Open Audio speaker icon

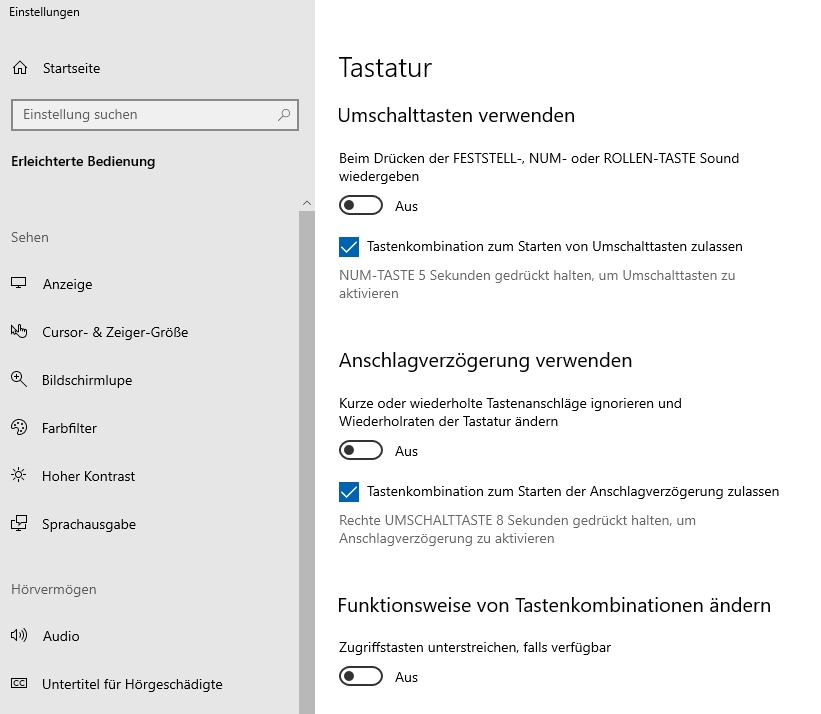pos(19,635)
